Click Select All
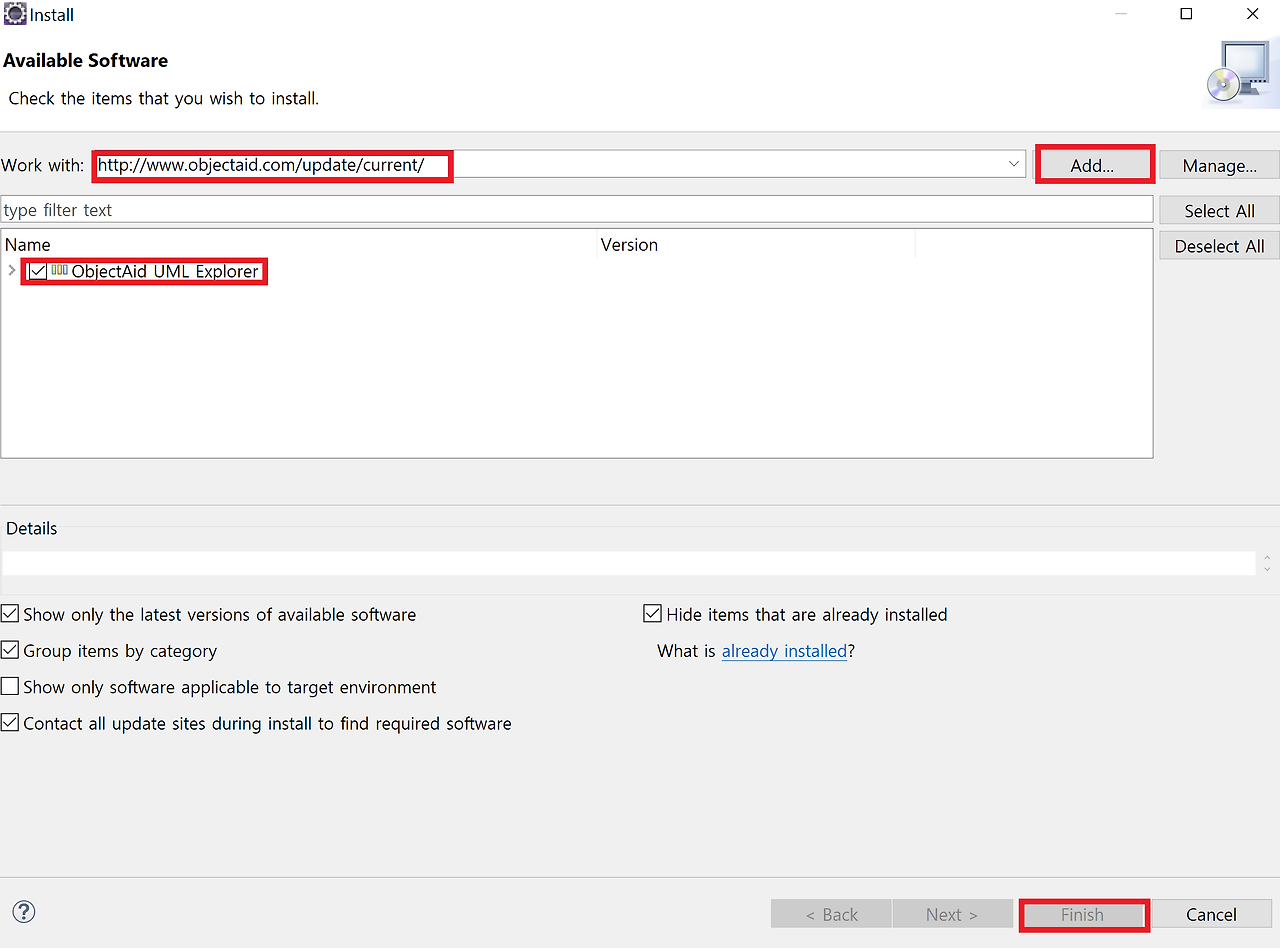Viewport: 1280px width, 948px height. pos(1218,210)
